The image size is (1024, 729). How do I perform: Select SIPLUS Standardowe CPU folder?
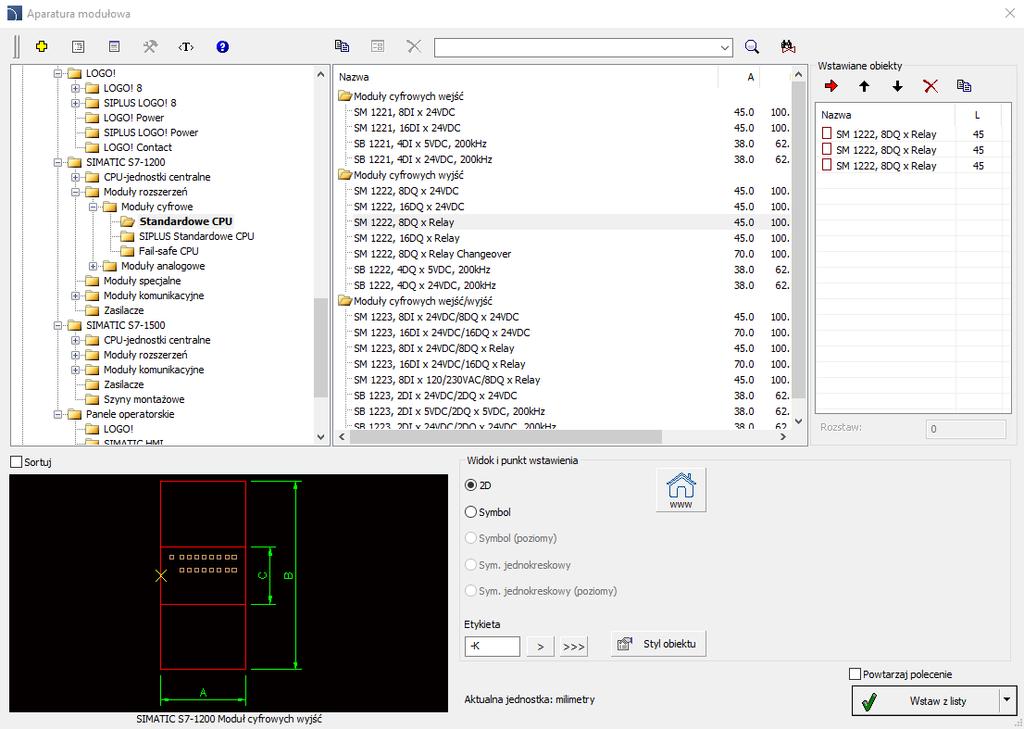point(197,236)
